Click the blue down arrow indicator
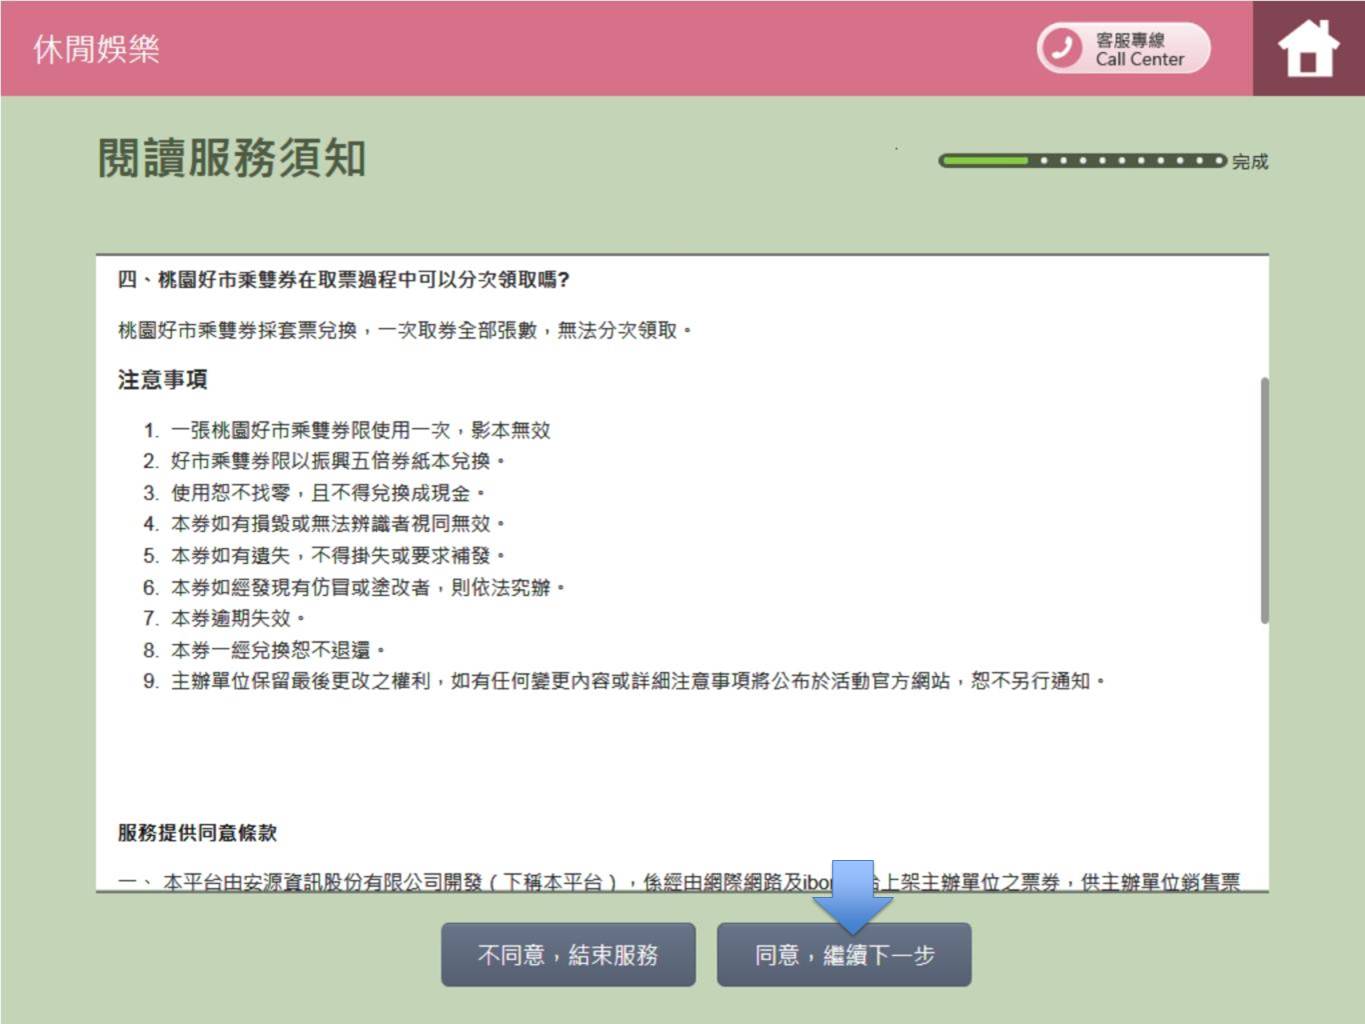 (852, 895)
